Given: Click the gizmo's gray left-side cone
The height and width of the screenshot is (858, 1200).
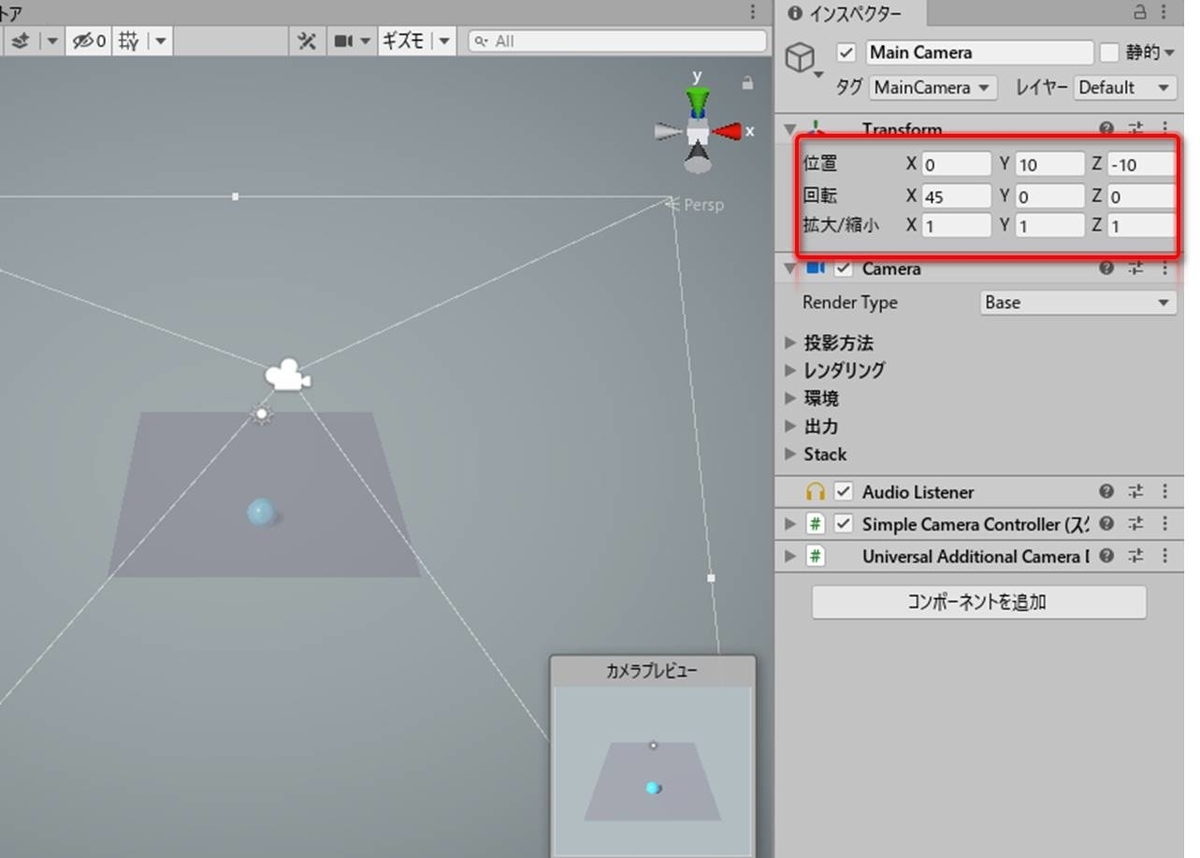Looking at the screenshot, I should pyautogui.click(x=668, y=131).
